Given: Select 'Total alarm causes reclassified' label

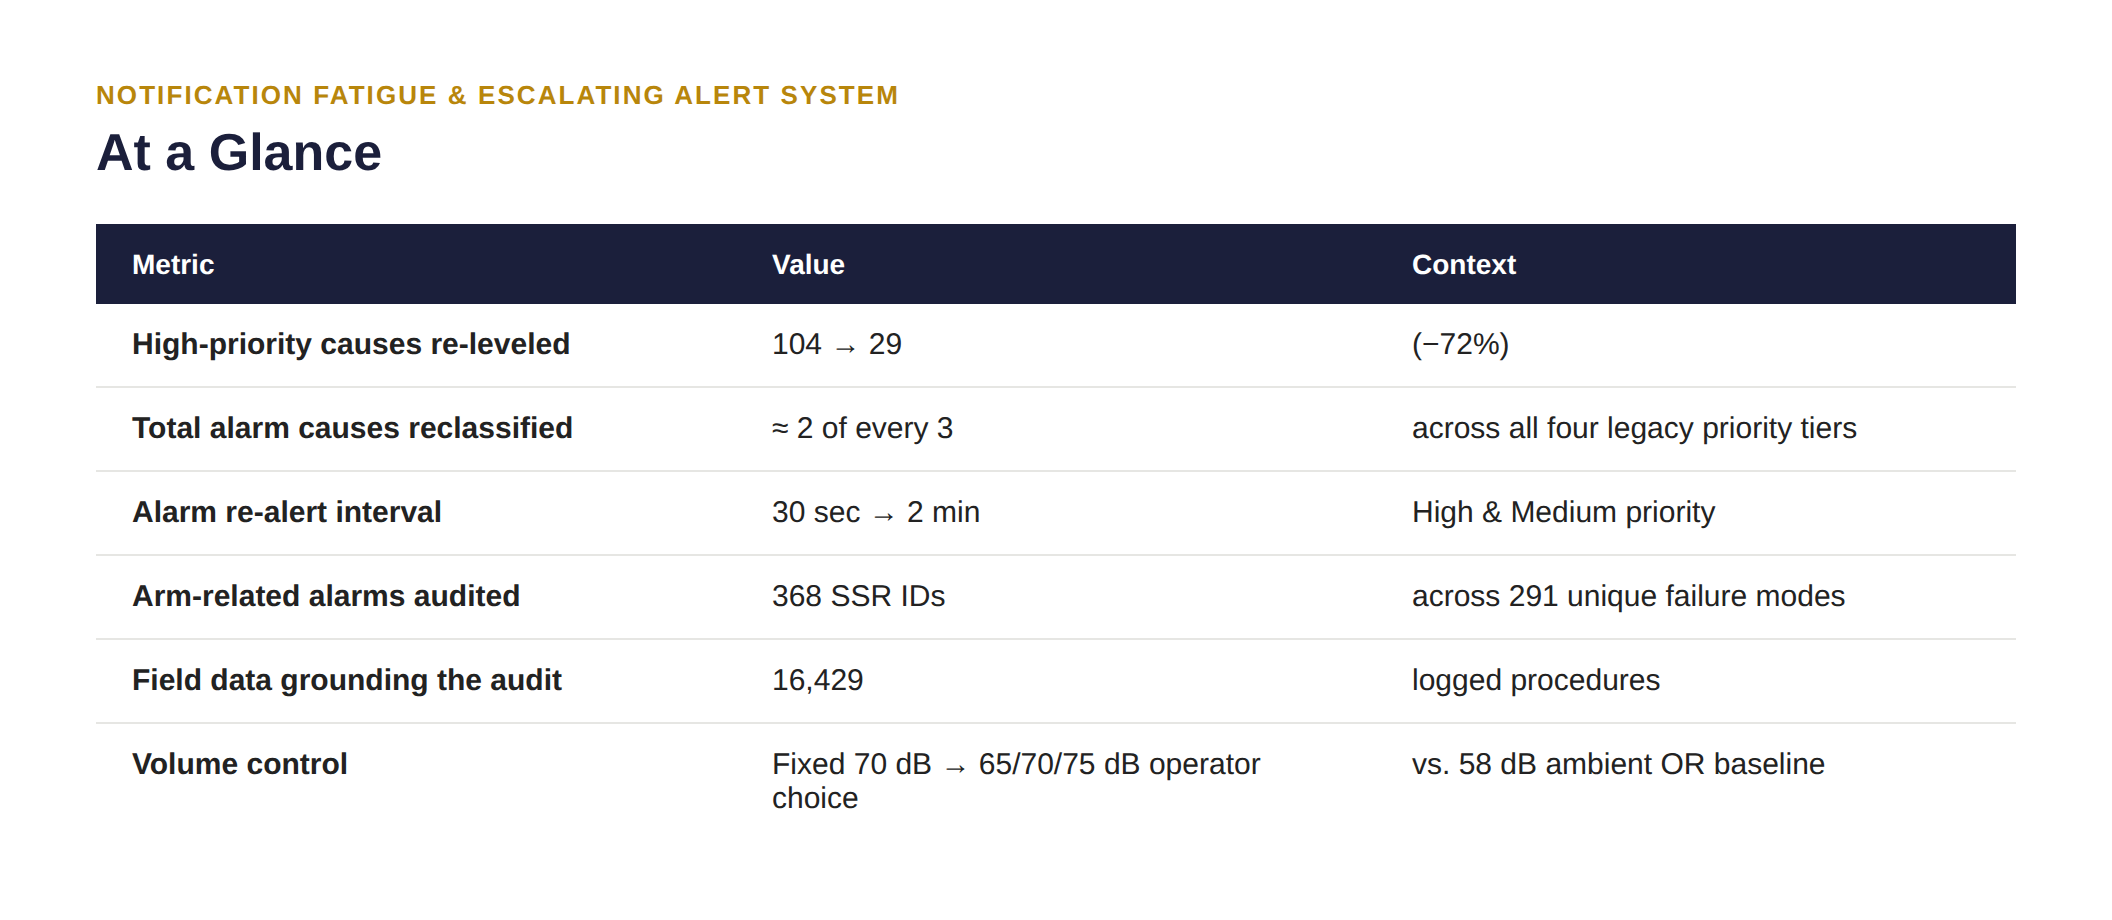Looking at the screenshot, I should [352, 428].
